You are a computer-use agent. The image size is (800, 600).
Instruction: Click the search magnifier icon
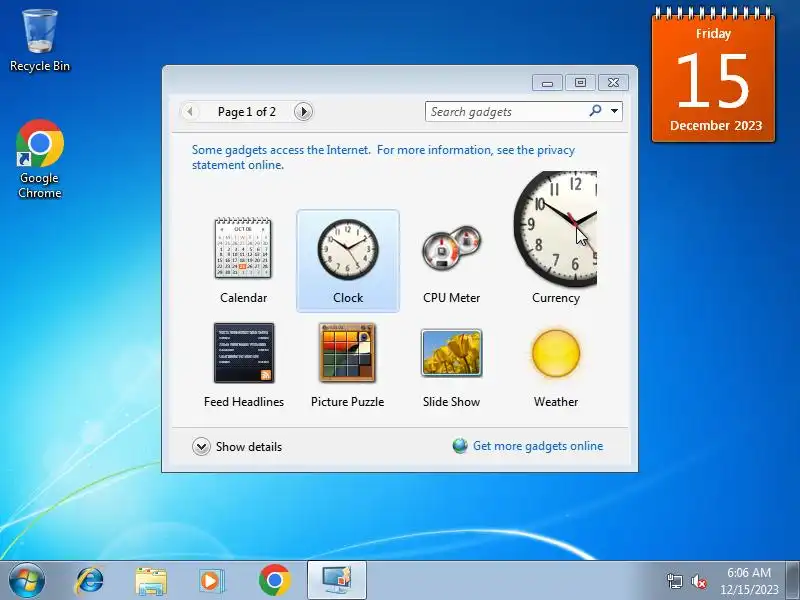click(x=595, y=110)
